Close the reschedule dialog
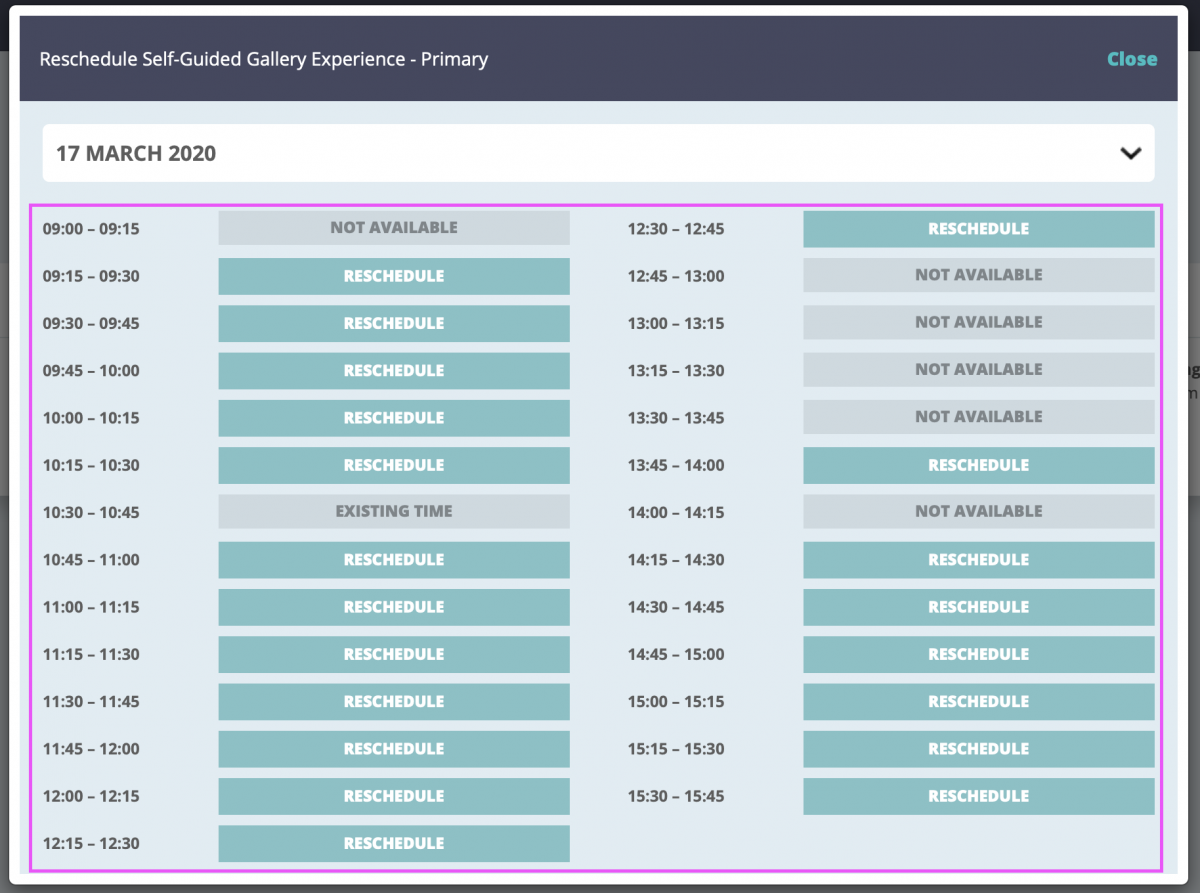This screenshot has width=1200, height=893. click(x=1132, y=59)
